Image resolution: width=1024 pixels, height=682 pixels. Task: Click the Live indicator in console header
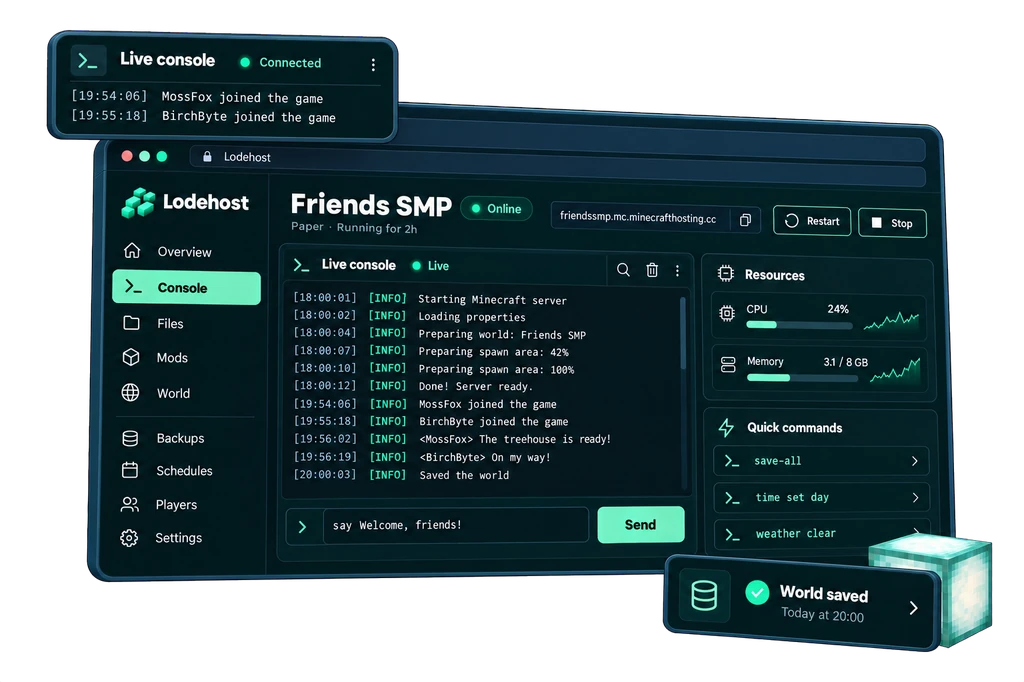[430, 266]
